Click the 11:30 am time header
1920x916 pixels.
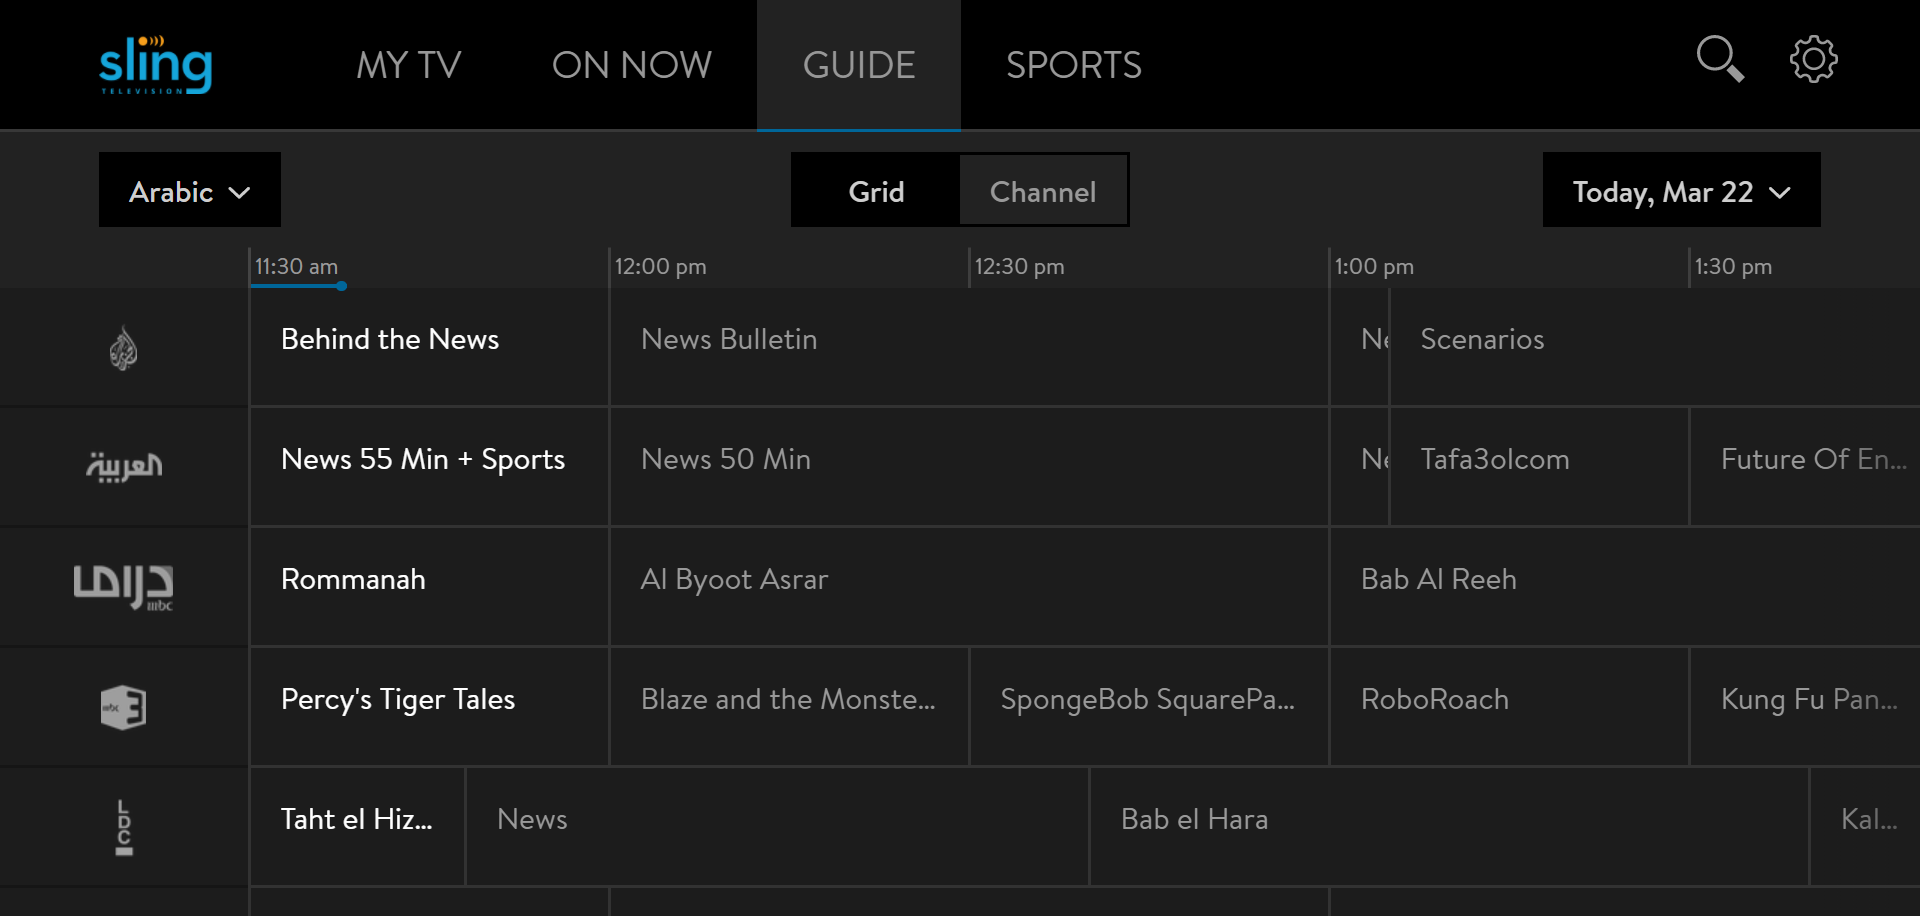tap(296, 267)
